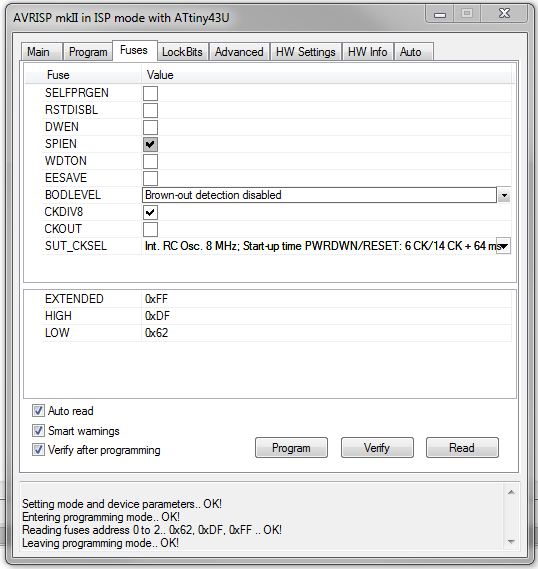
Task: Tick the CKOUT fuse checkbox
Action: pyautogui.click(x=150, y=229)
